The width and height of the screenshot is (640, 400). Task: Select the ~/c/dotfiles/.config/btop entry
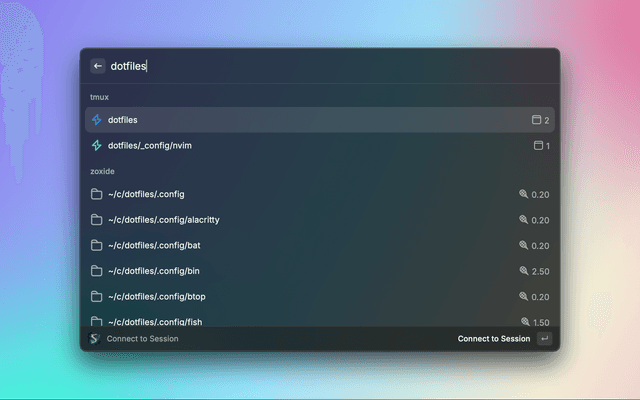(300, 297)
